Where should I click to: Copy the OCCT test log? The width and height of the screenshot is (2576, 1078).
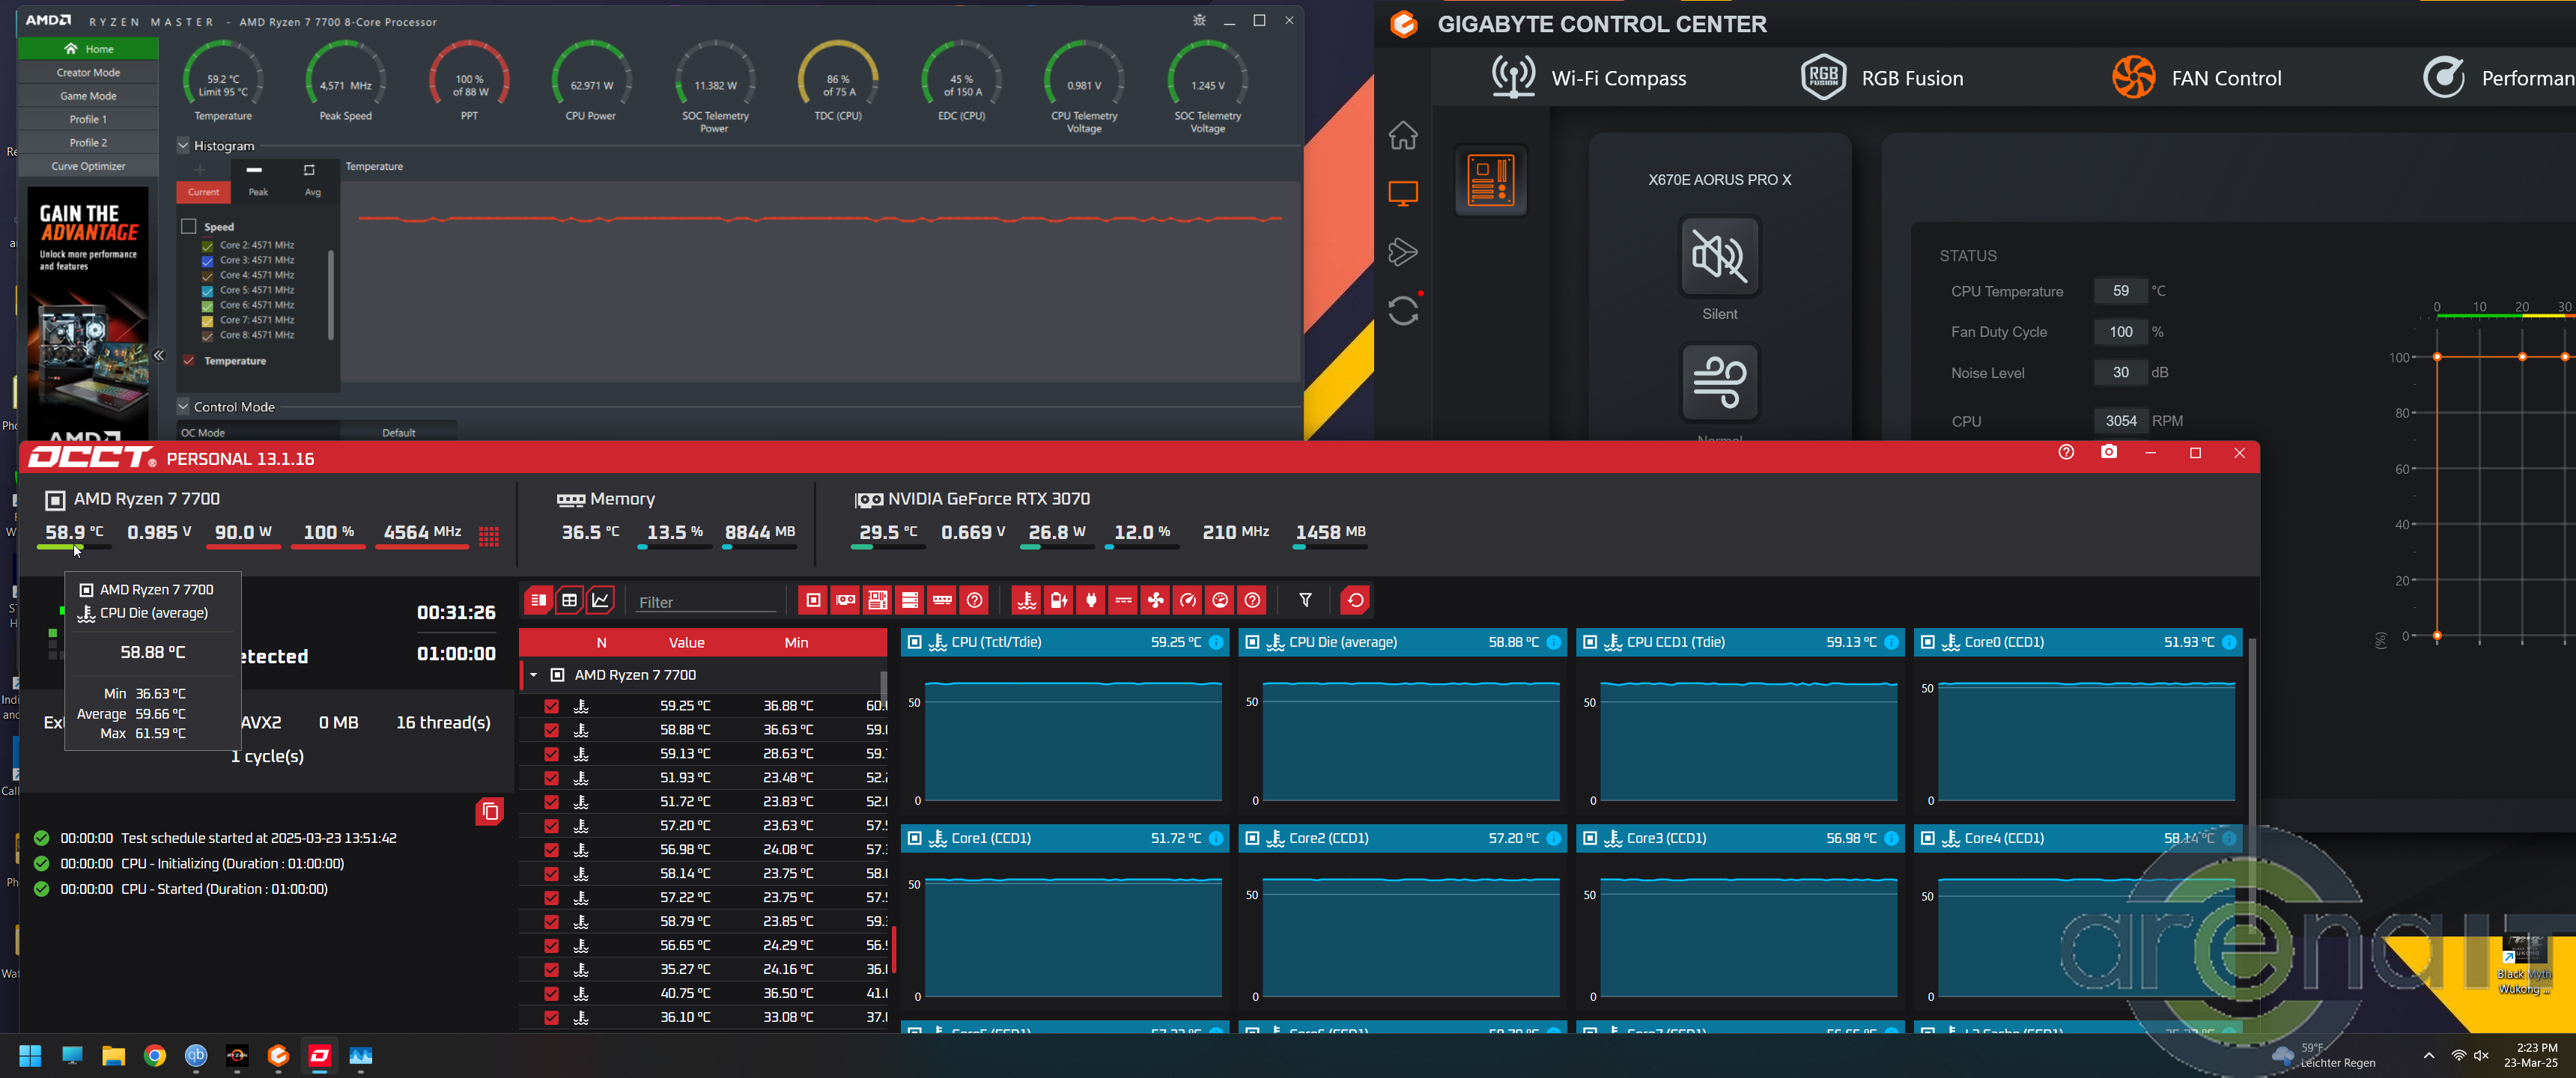click(489, 811)
